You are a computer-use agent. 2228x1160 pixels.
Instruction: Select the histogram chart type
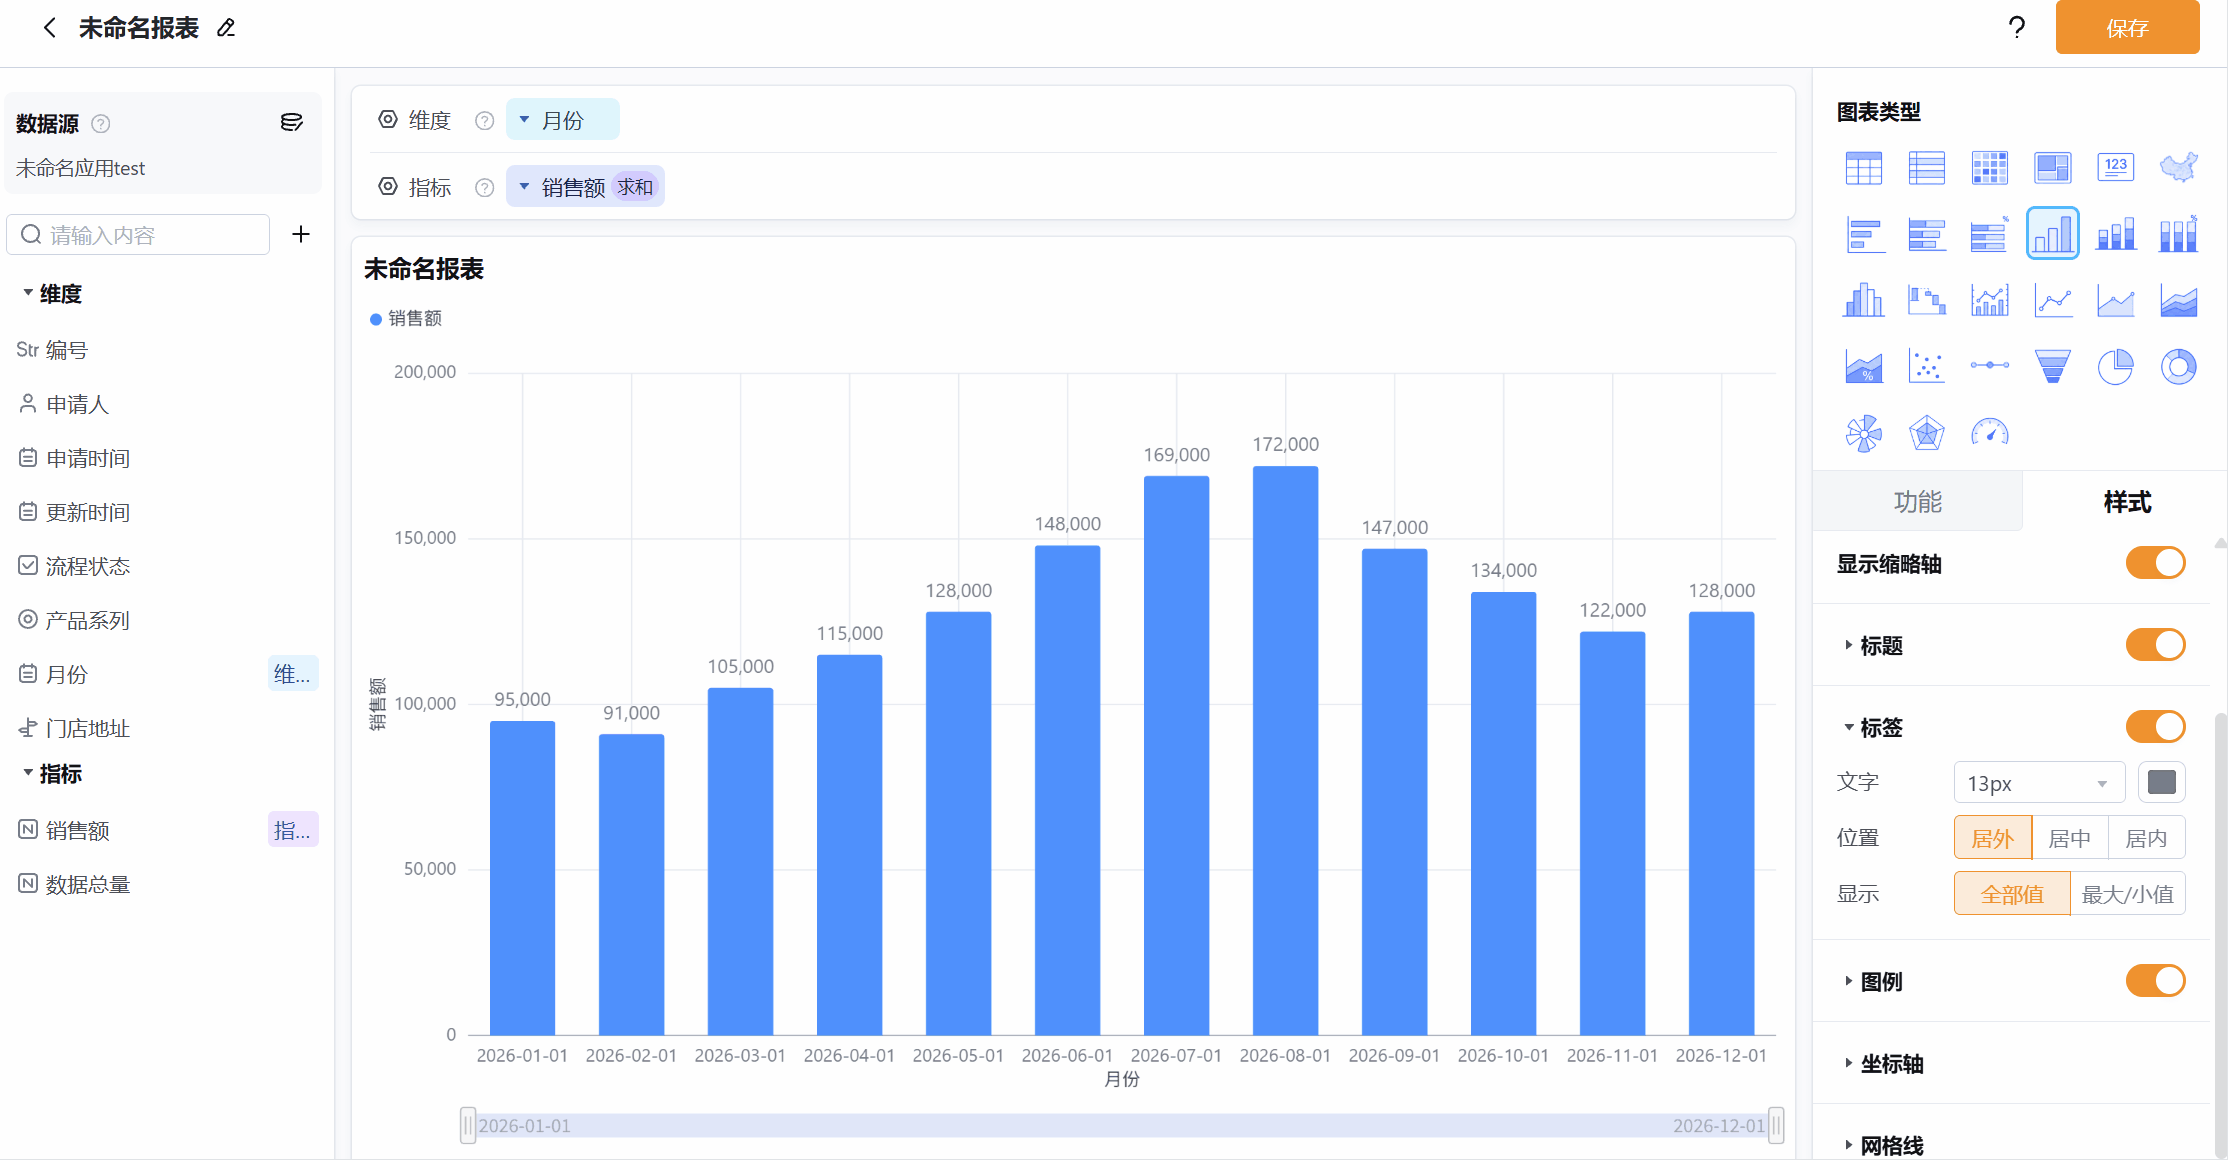pos(1863,300)
